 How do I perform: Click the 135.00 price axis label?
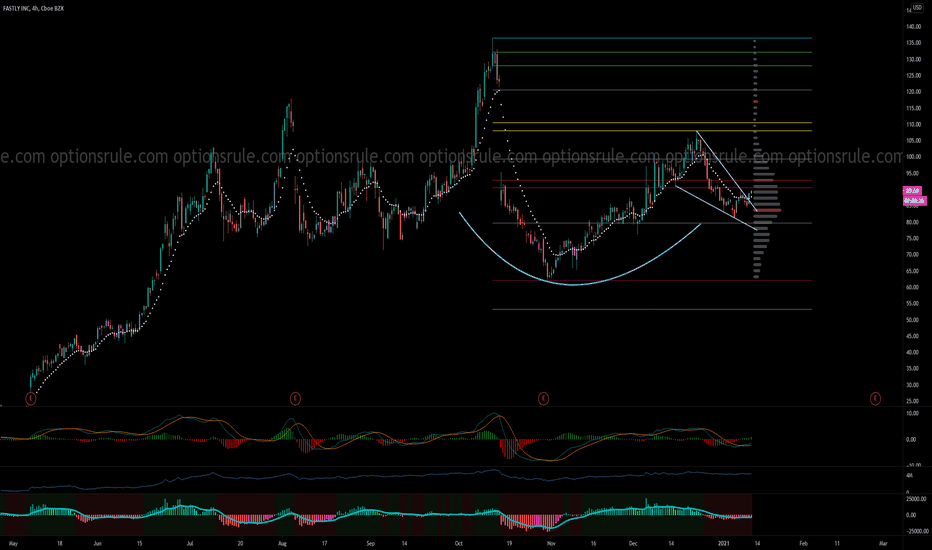tap(914, 43)
